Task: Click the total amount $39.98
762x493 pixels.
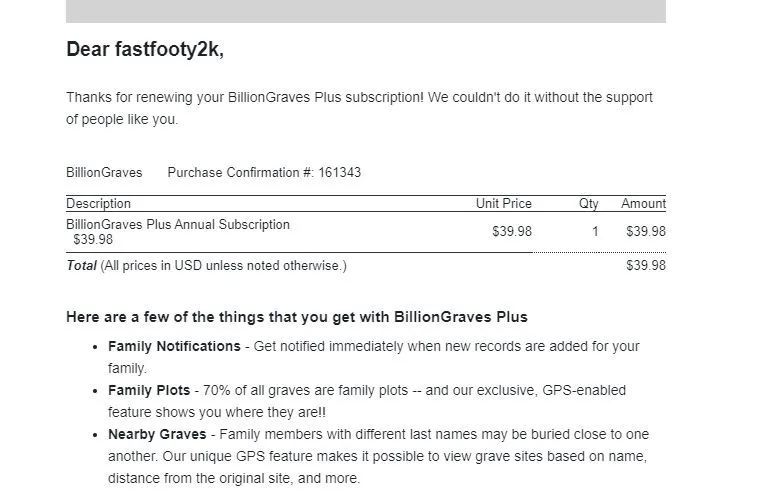Action: coord(646,265)
